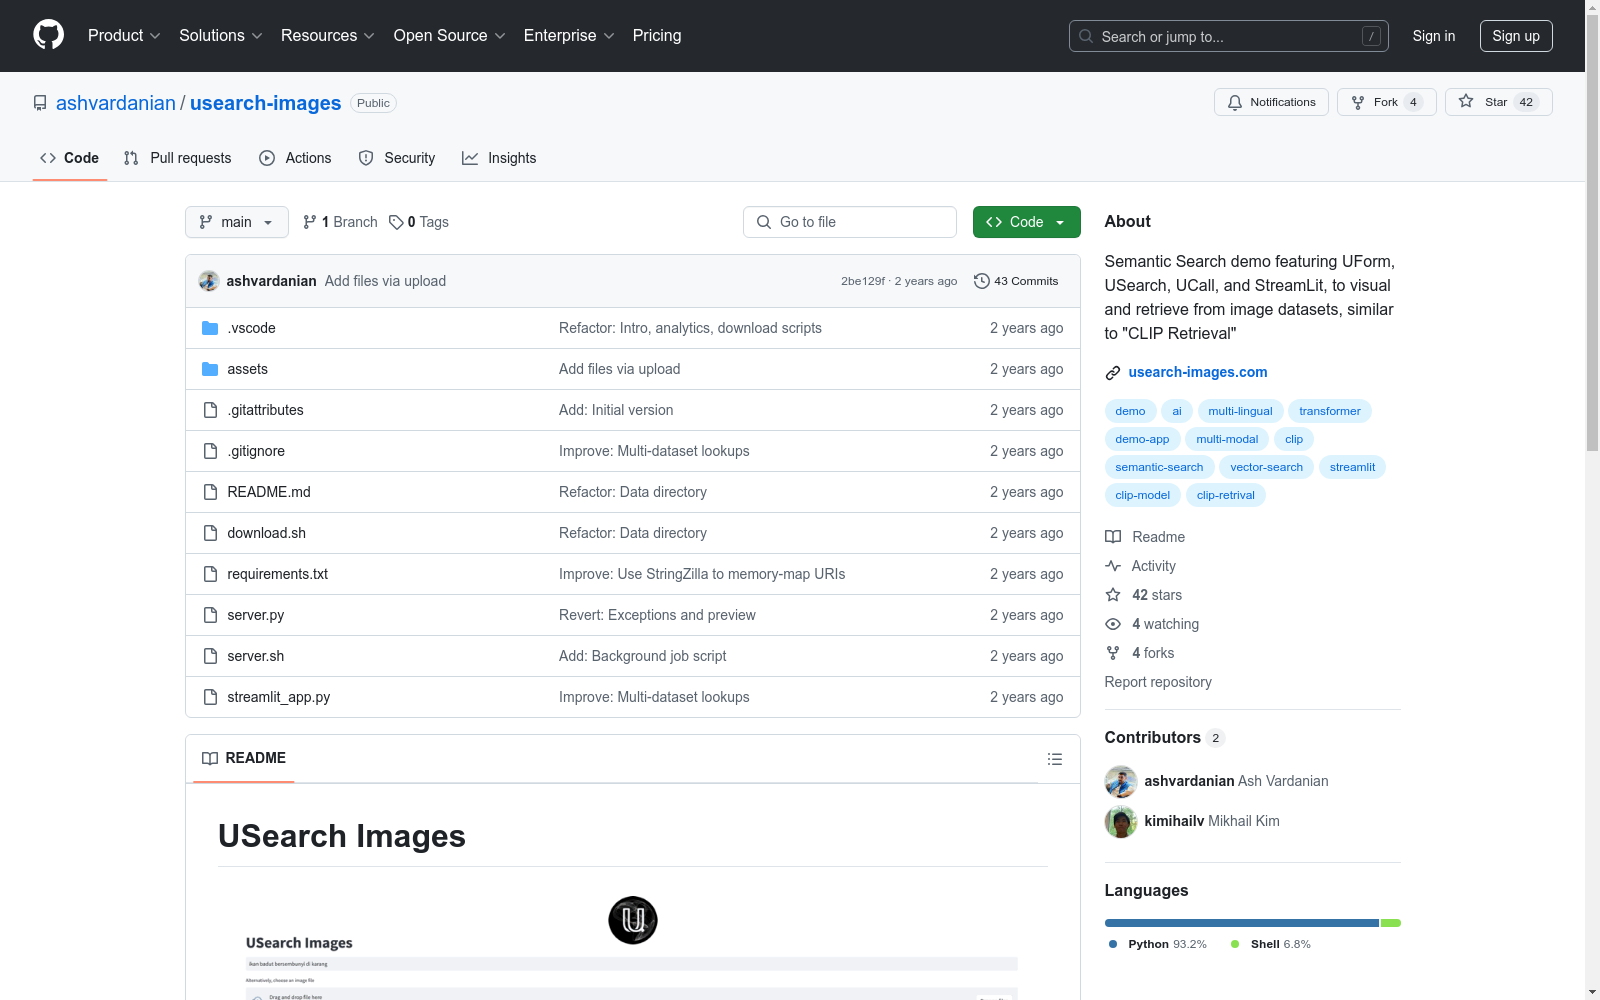Image resolution: width=1600 pixels, height=1000 pixels.
Task: Expand the Open Source menu
Action: (450, 36)
